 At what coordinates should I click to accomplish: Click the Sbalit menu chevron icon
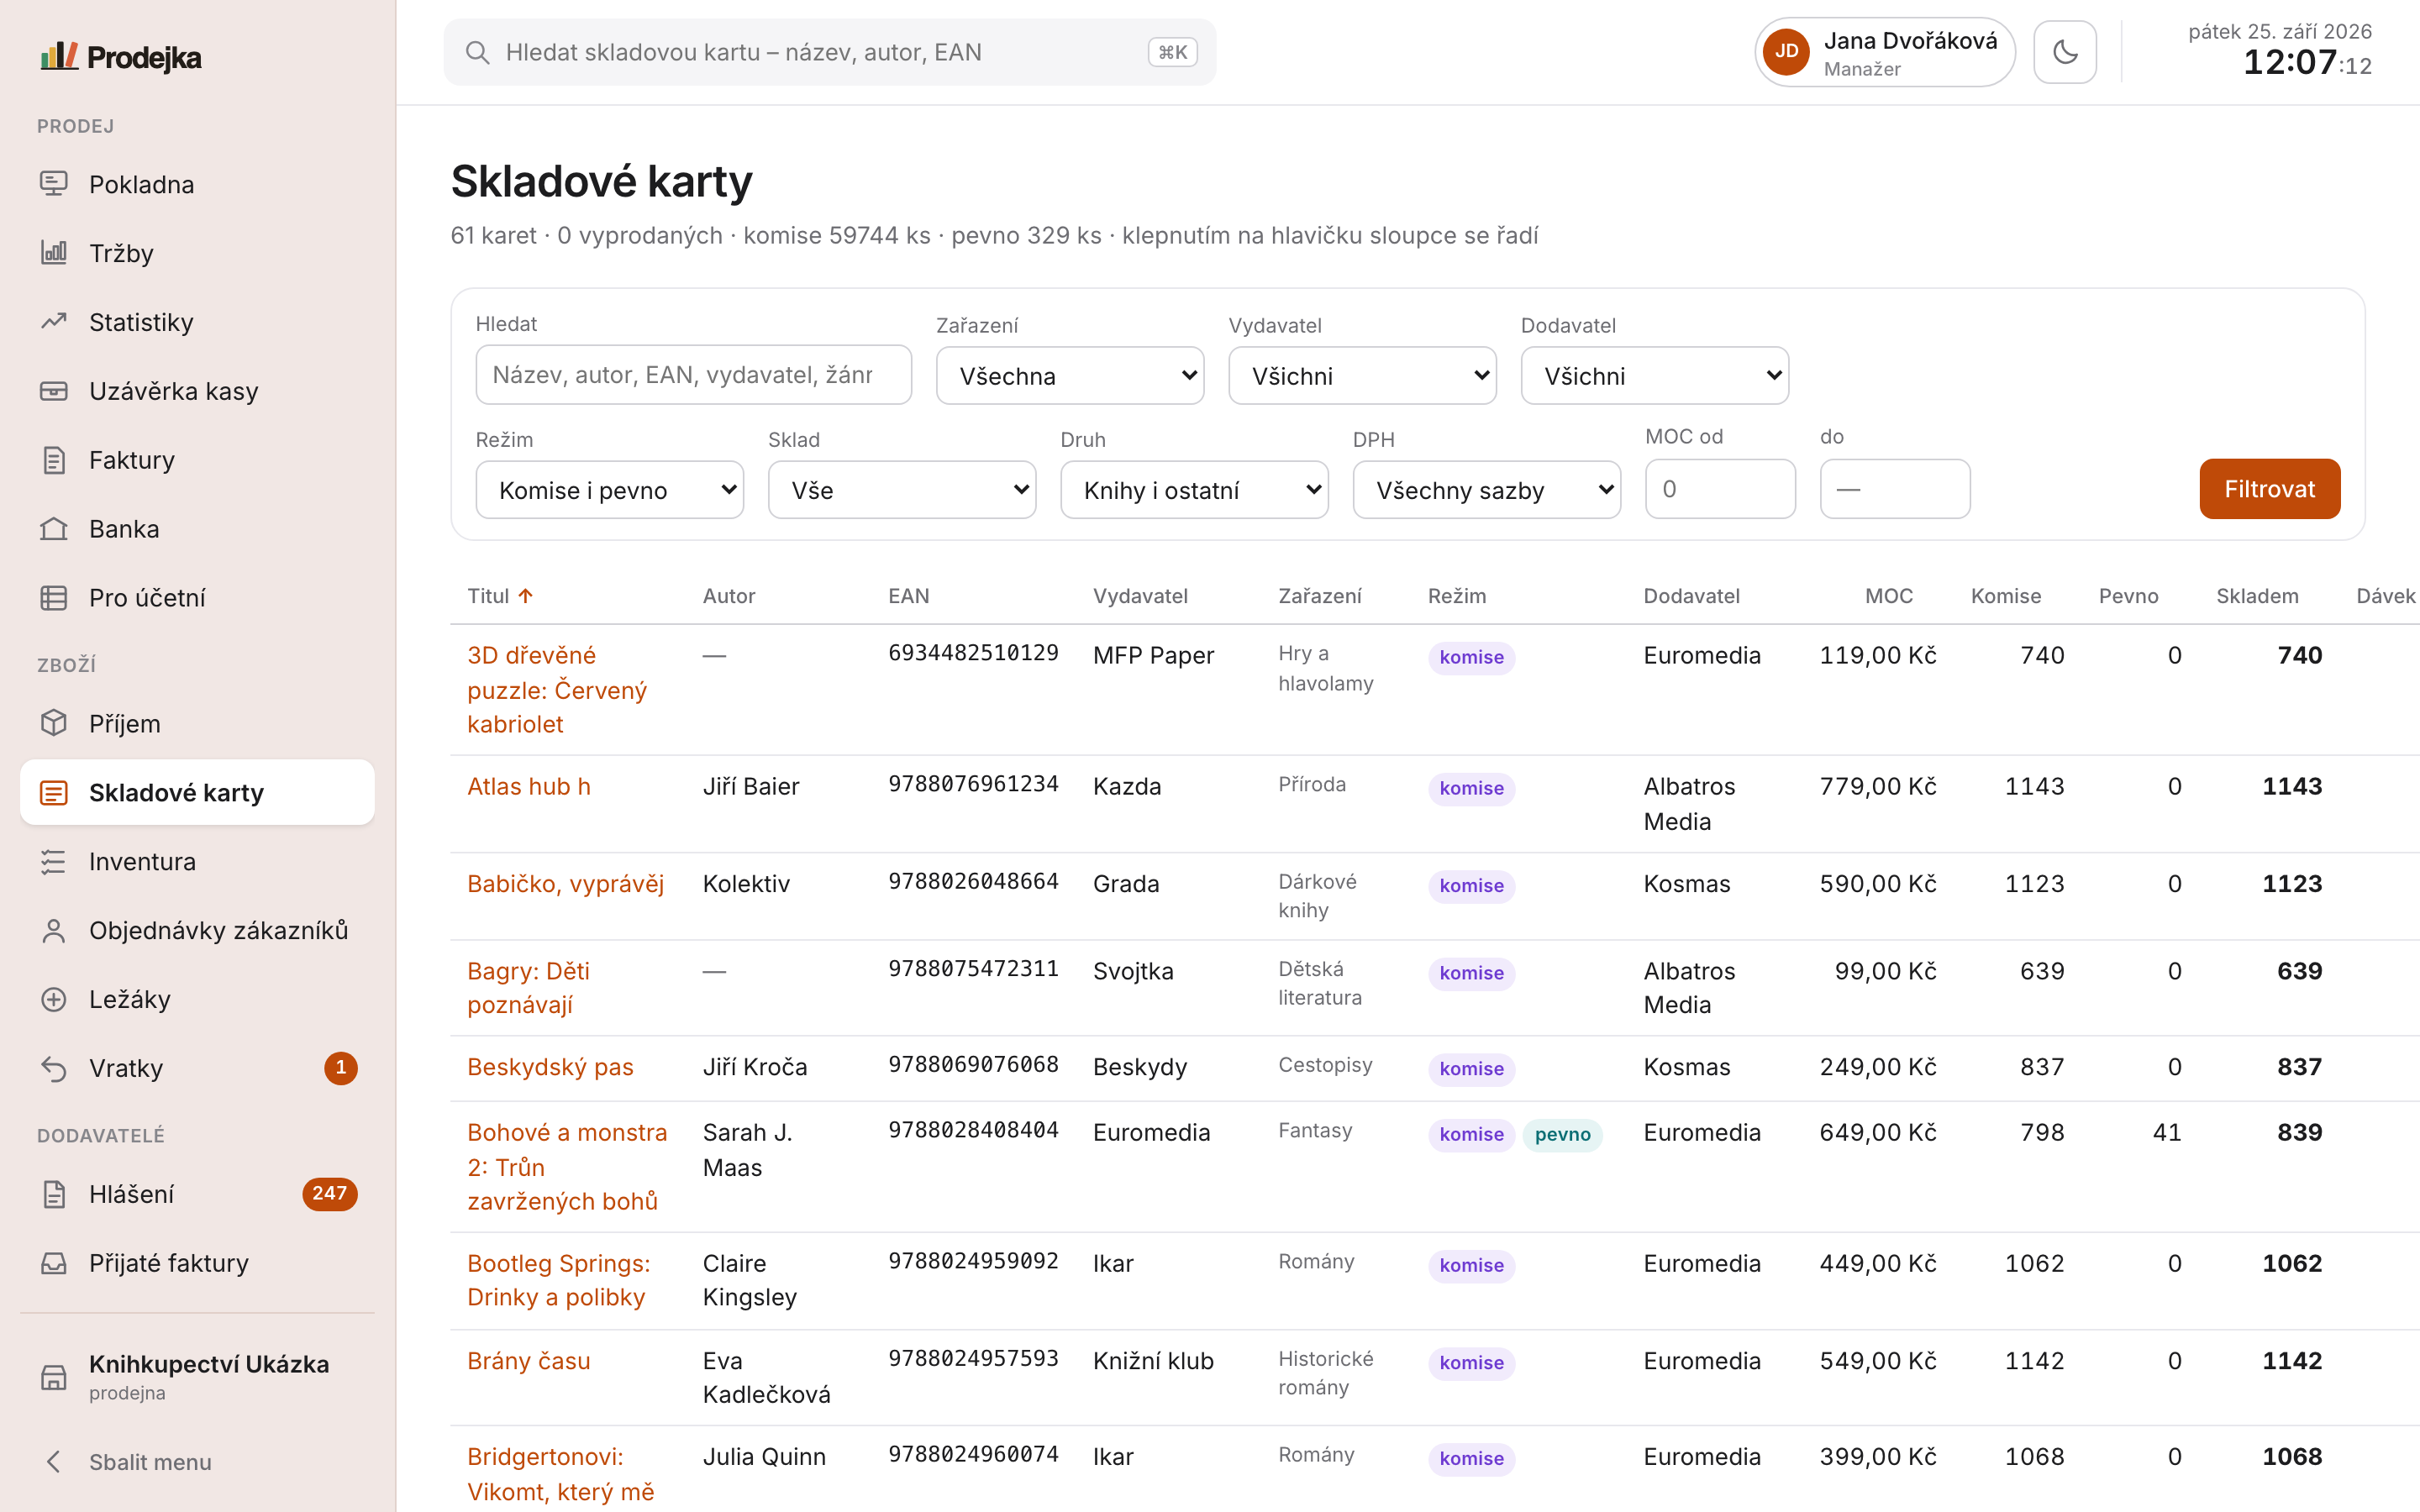pos(54,1462)
